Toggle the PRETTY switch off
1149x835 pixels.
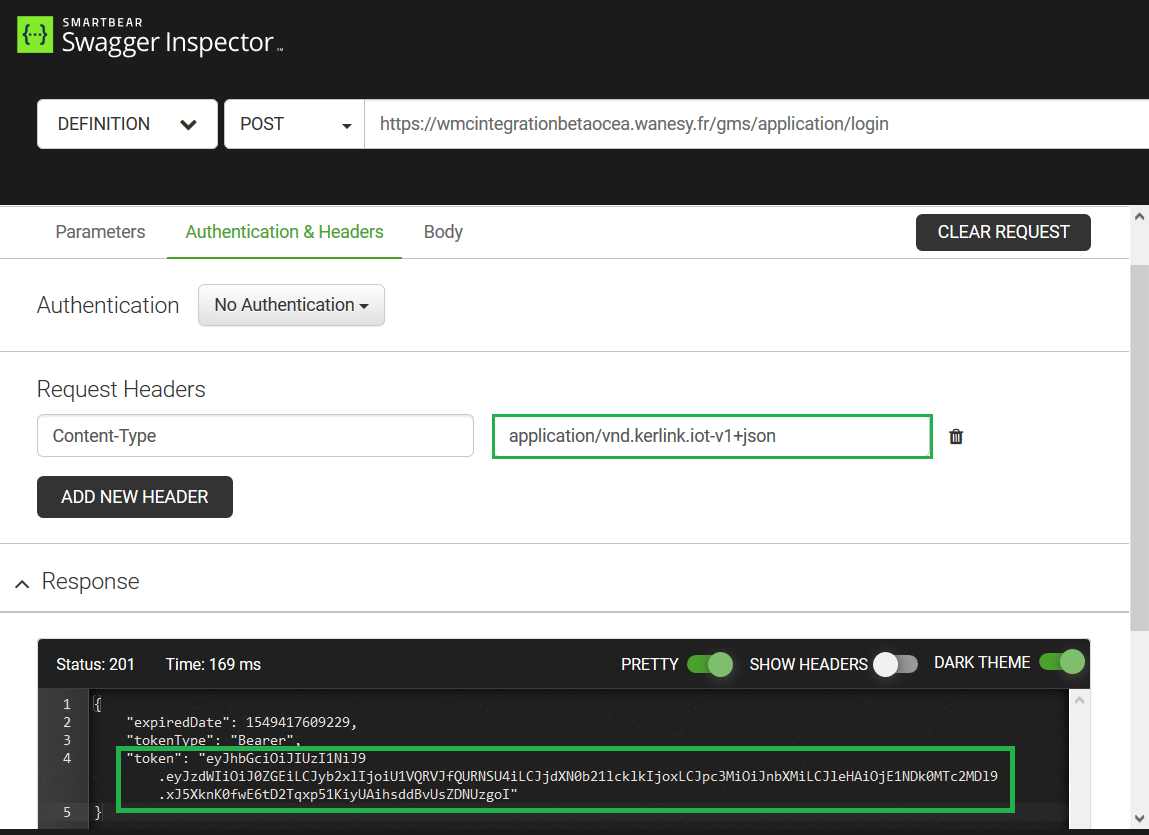click(709, 664)
